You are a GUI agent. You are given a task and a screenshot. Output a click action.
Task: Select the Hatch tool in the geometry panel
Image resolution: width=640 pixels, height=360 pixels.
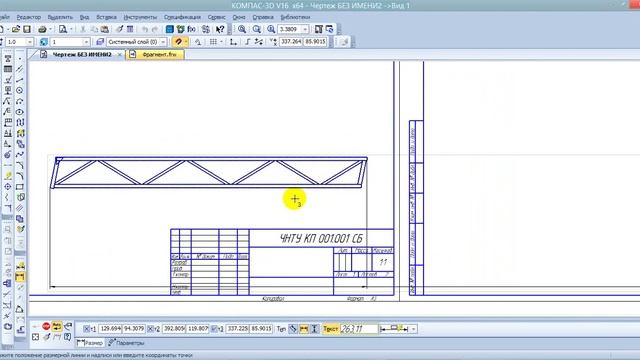coord(20,208)
